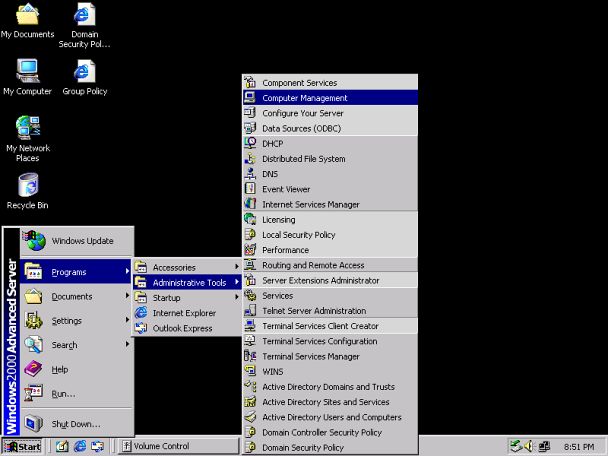The width and height of the screenshot is (608, 456).
Task: Expand the Startup submenu arrow
Action: [237, 297]
